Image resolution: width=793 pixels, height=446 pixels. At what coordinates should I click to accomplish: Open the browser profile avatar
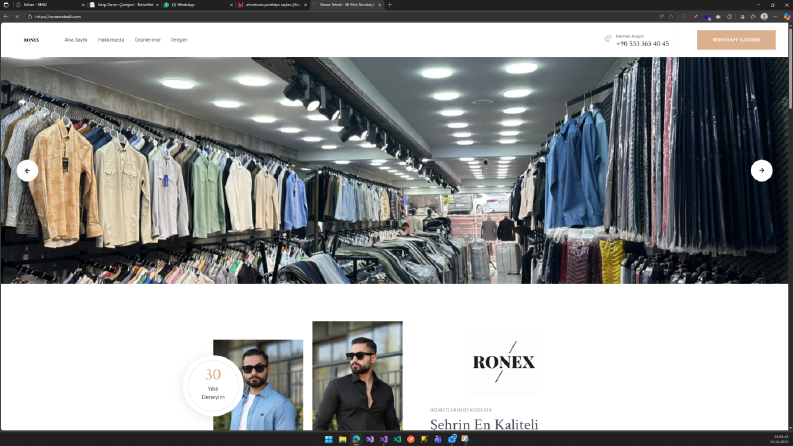(764, 16)
